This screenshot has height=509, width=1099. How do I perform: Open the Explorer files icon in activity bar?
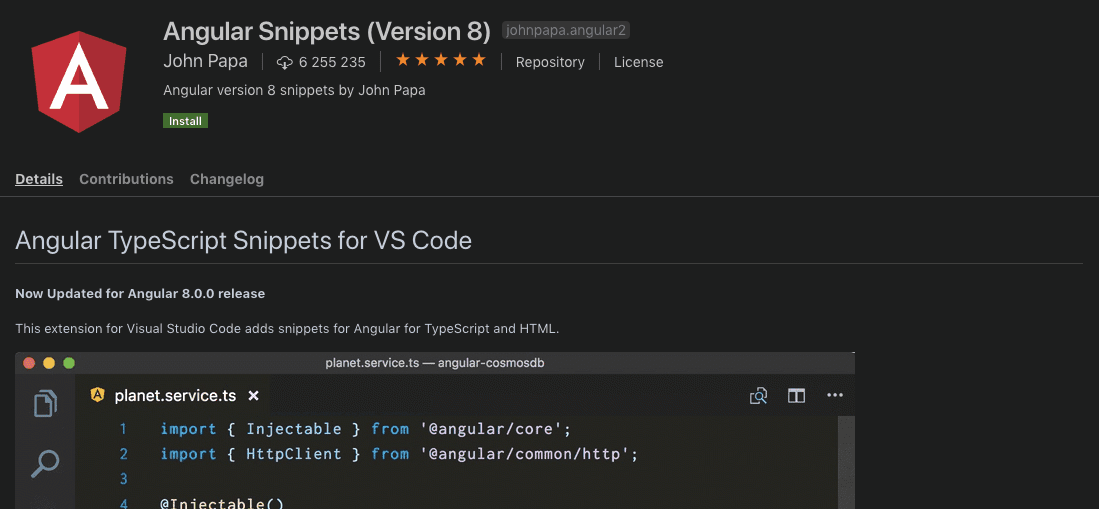pos(45,404)
